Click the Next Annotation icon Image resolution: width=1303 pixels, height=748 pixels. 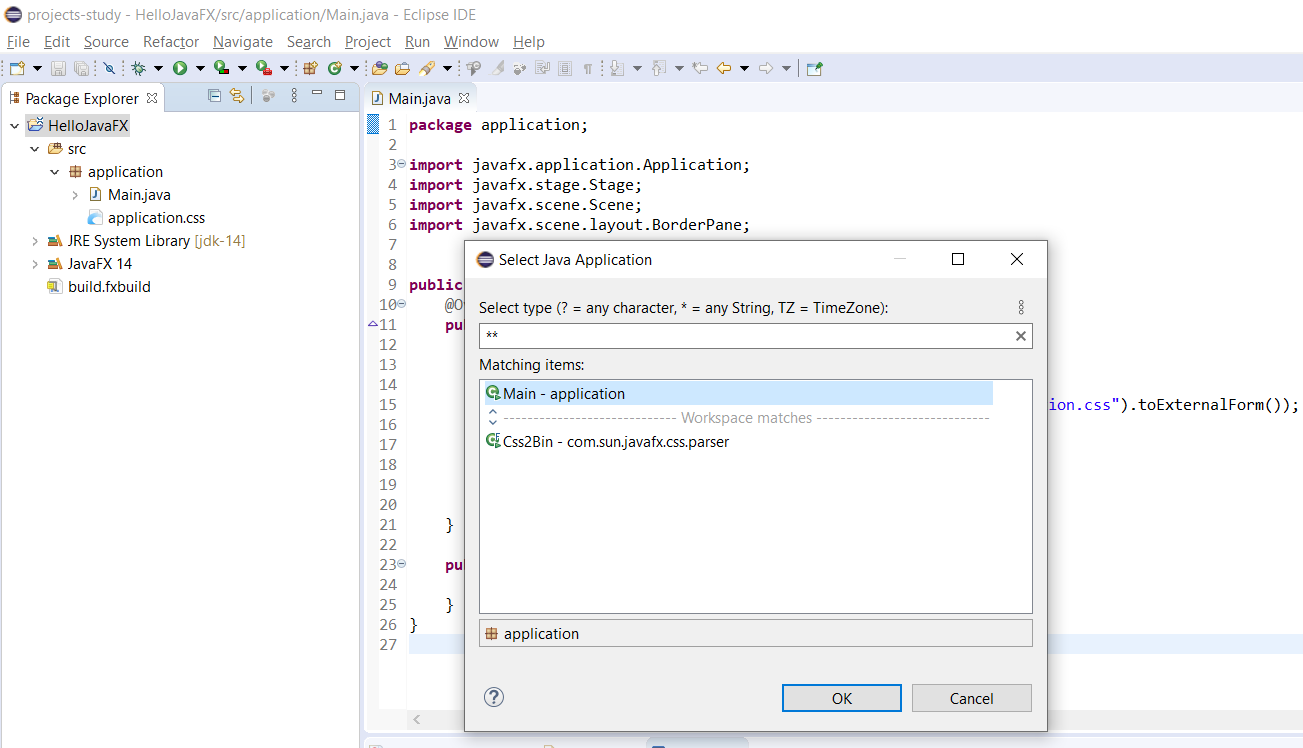click(x=615, y=68)
